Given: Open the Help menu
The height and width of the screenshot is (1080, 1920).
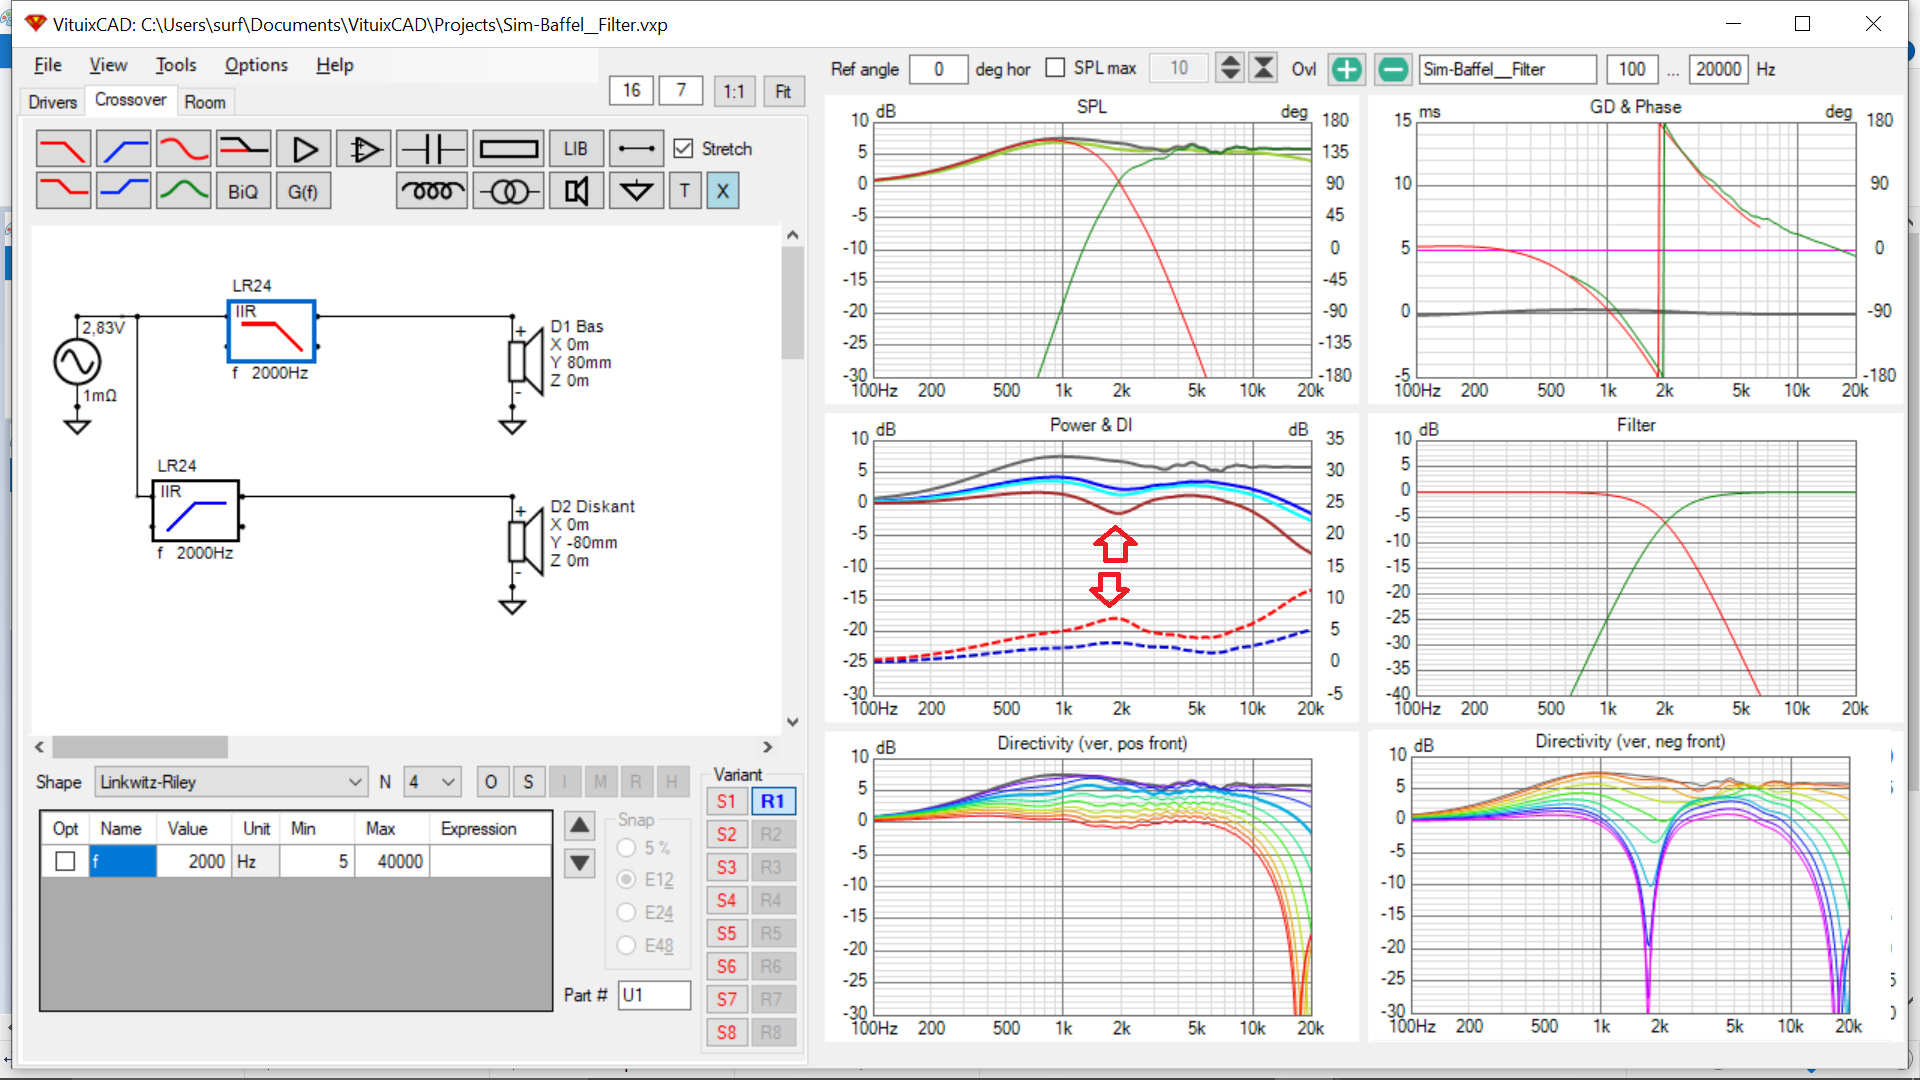Looking at the screenshot, I should (x=335, y=65).
